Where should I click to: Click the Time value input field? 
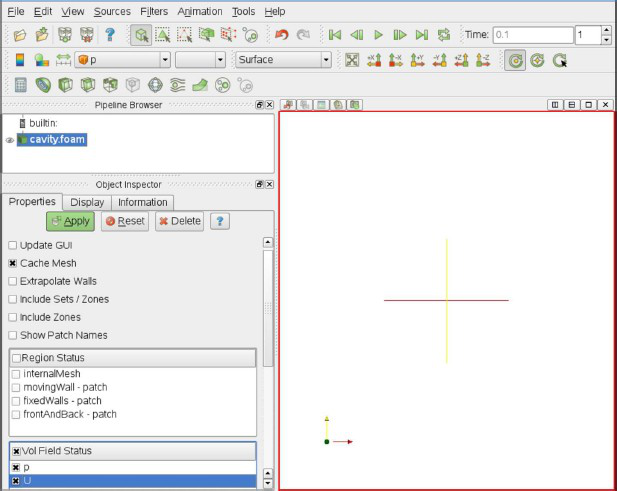(531, 35)
